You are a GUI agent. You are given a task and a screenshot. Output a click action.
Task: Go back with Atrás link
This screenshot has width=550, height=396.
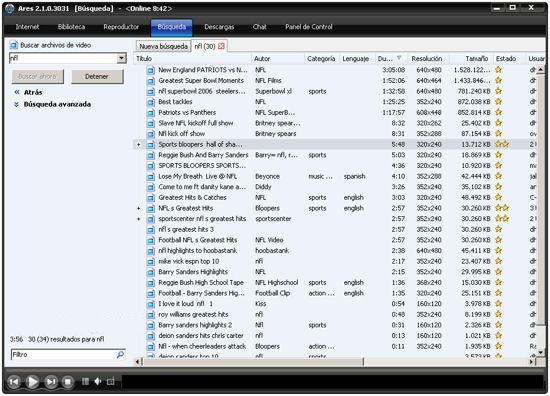pos(28,92)
